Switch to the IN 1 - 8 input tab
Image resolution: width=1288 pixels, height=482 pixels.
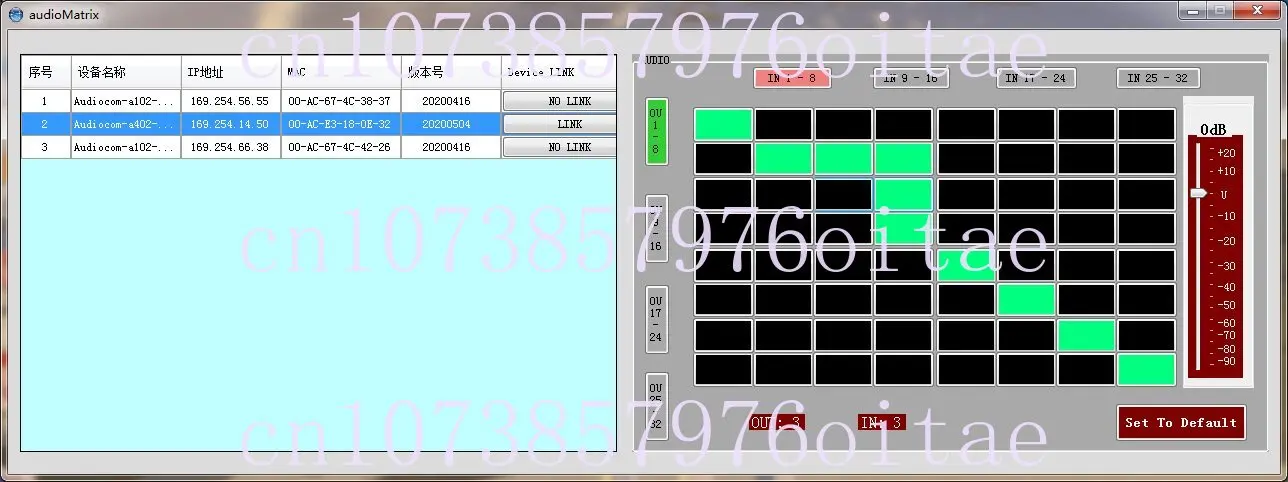(792, 78)
